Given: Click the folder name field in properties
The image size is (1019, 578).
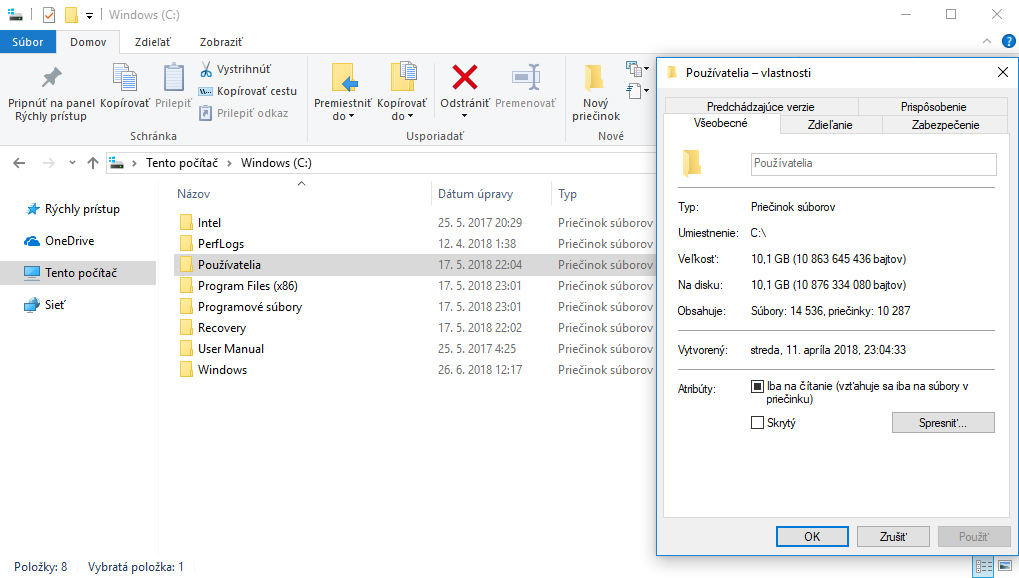Looking at the screenshot, I should coord(873,164).
